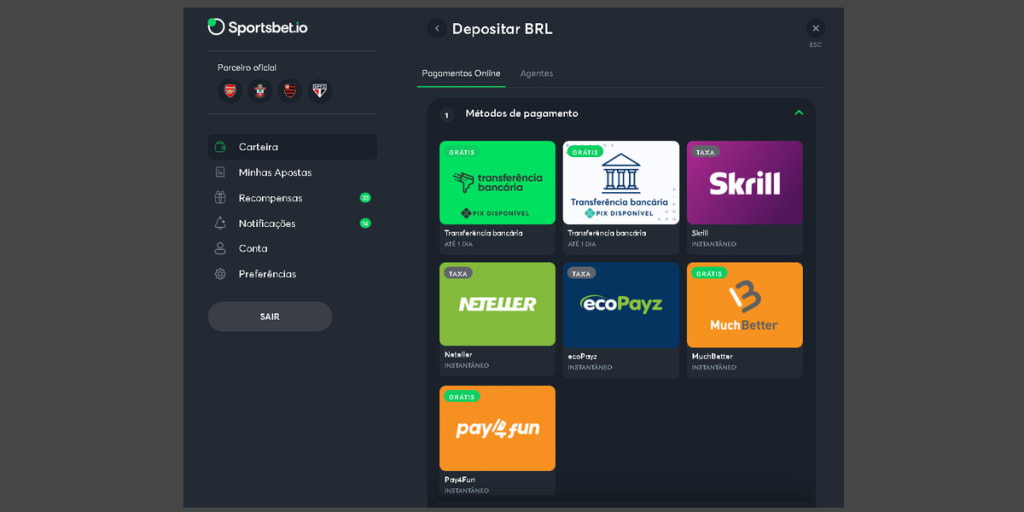This screenshot has width=1024, height=512.
Task: Click the Skrill caption under its card
Action: tap(699, 232)
